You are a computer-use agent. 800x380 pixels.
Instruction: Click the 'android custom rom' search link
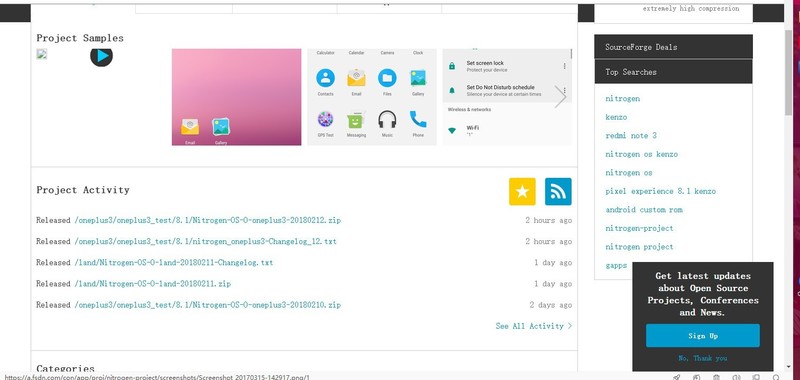point(644,210)
